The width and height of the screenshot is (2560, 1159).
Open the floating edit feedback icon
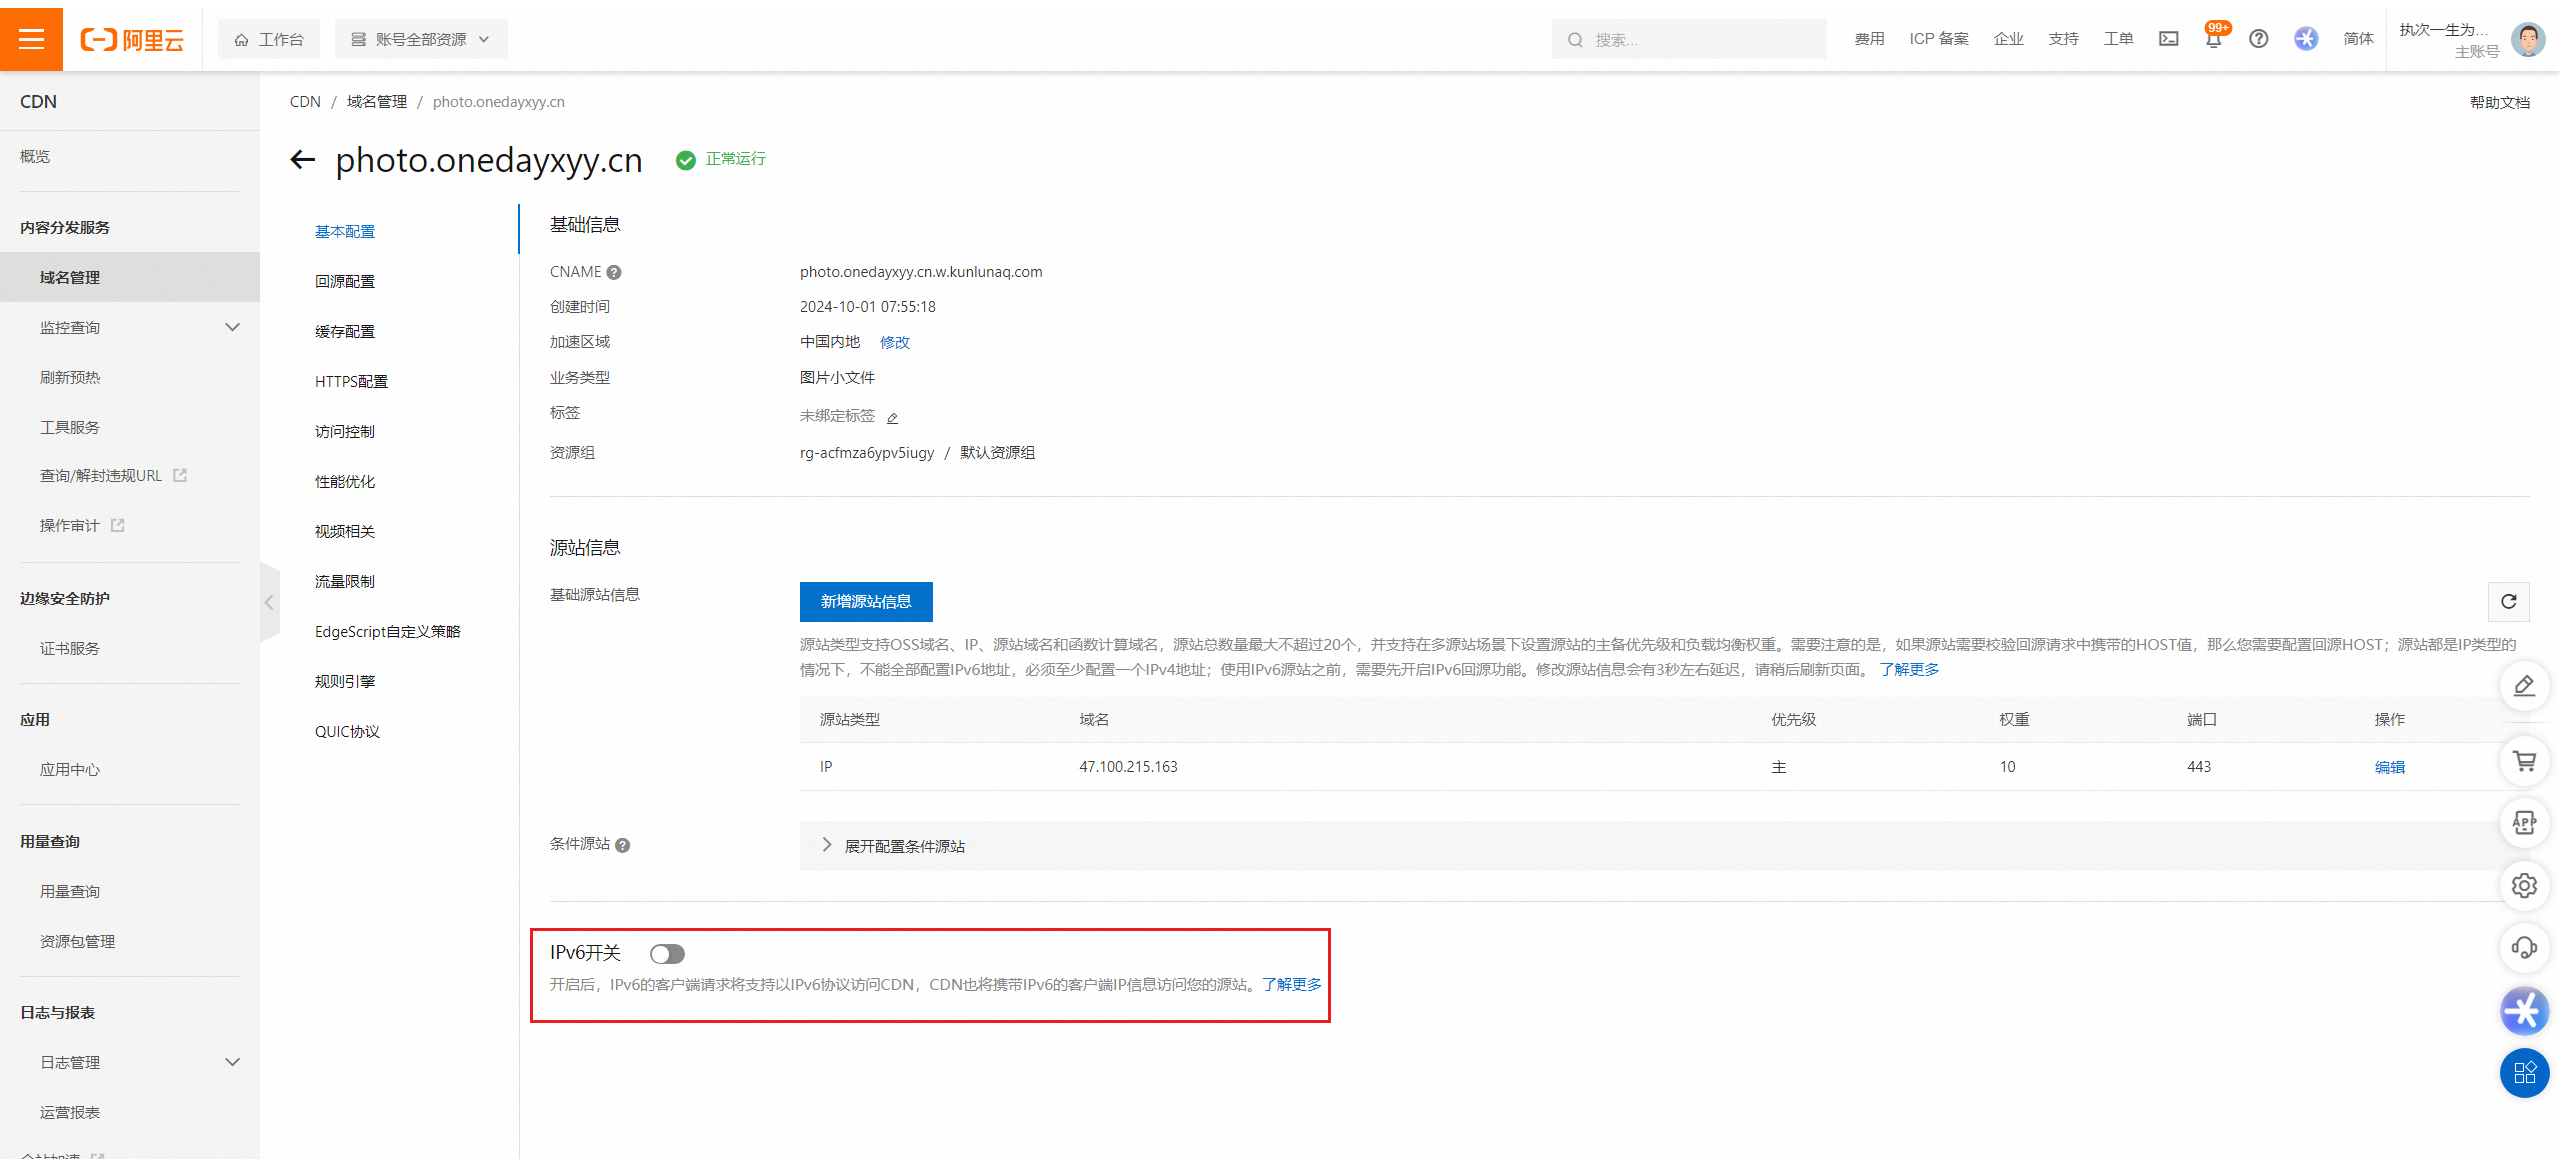pos(2524,686)
